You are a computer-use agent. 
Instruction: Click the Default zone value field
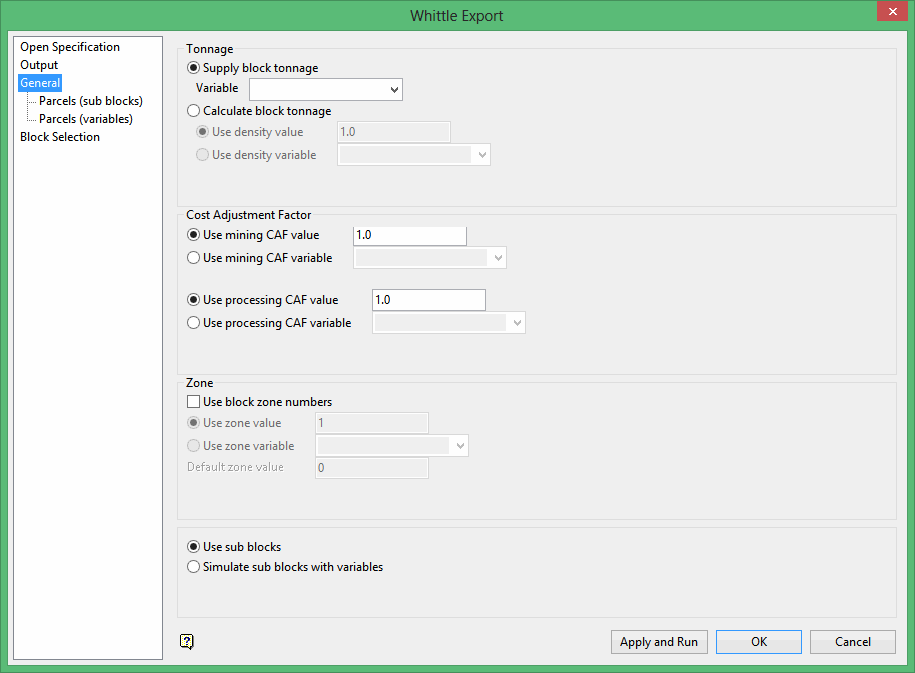click(372, 468)
